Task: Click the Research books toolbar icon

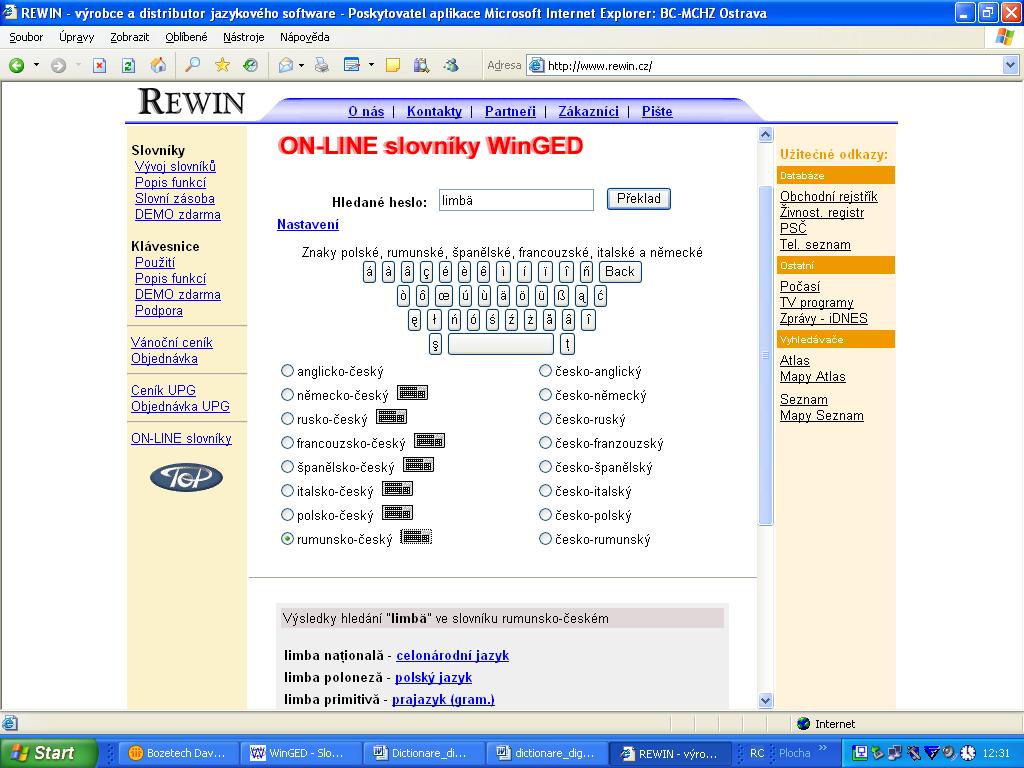Action: point(421,65)
